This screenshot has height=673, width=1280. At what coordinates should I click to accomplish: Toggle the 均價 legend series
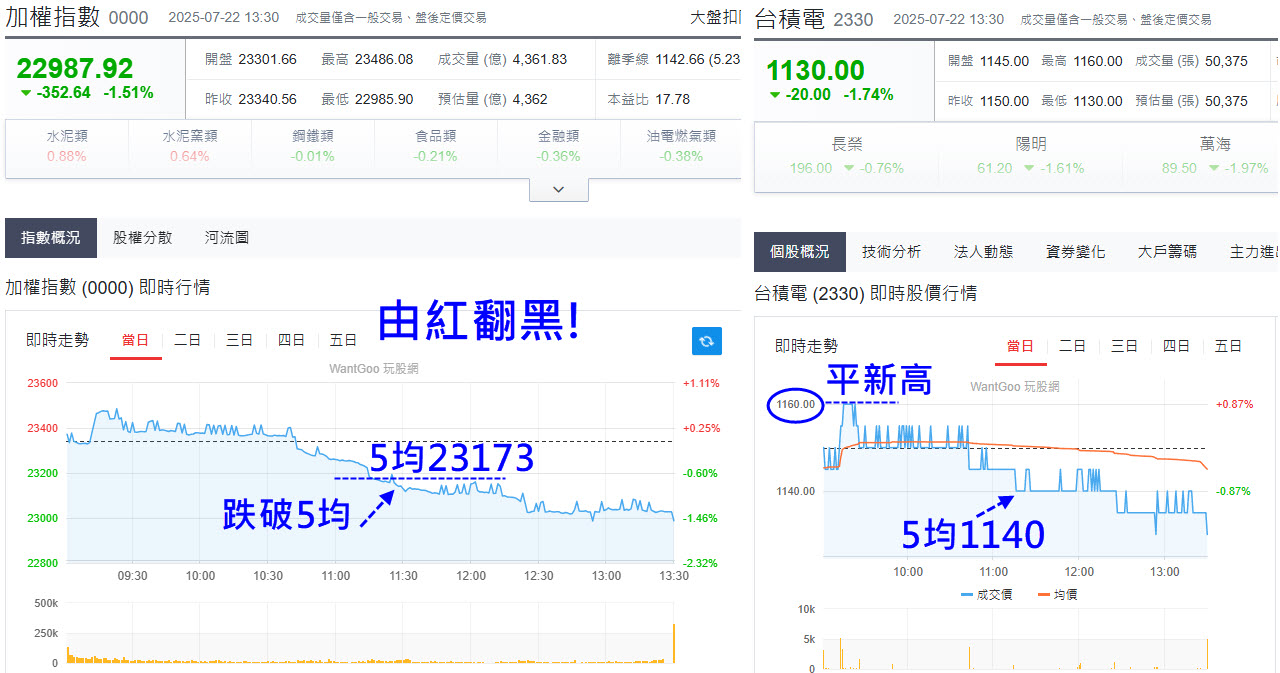1057,595
